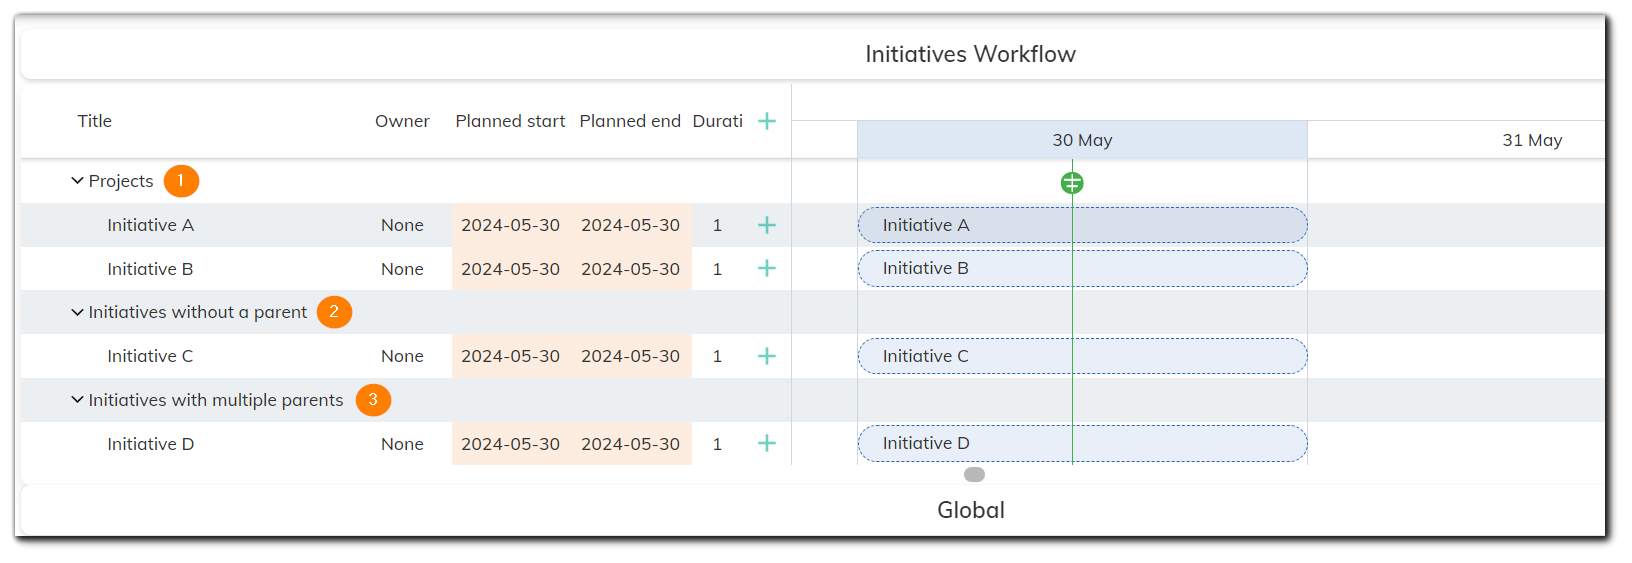Viewport: 1632px width, 563px height.
Task: Click Owner None for Initiative D
Action: tap(402, 444)
